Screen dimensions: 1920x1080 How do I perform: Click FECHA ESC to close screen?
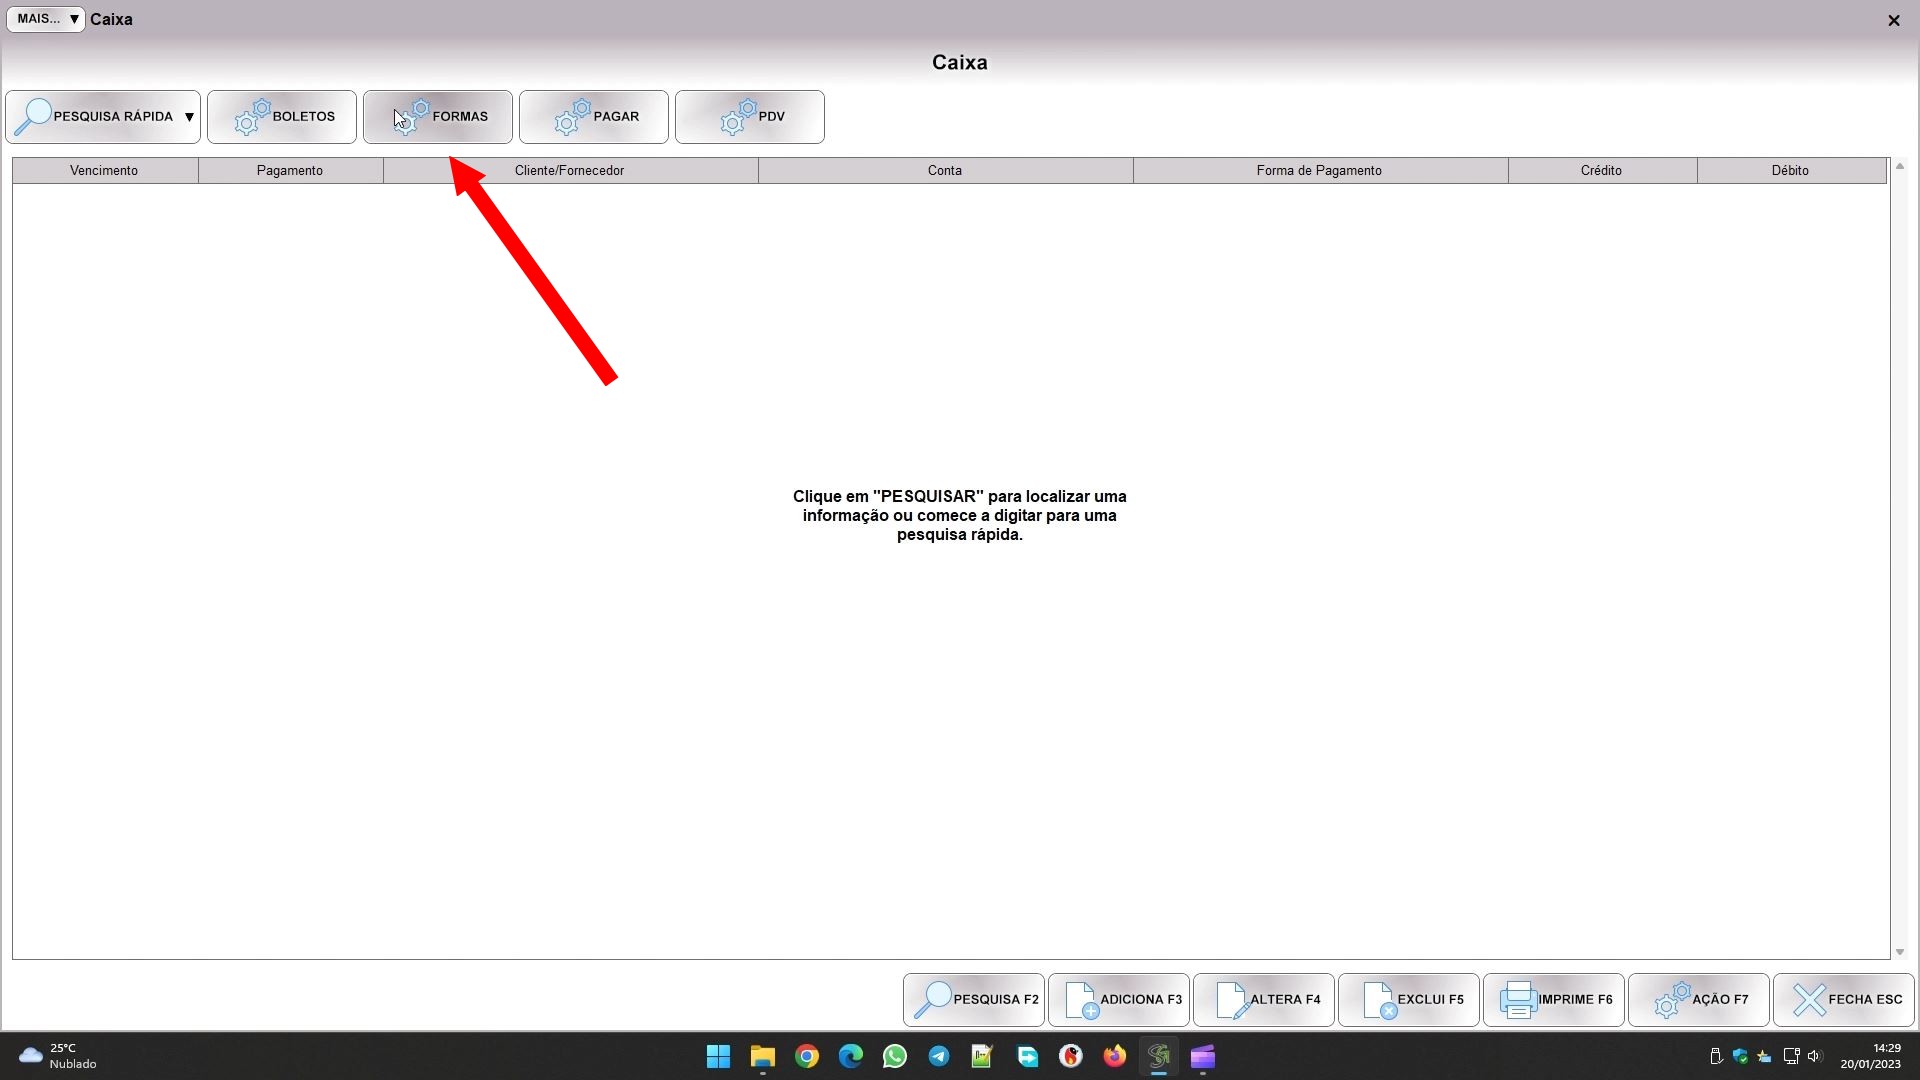pyautogui.click(x=1844, y=999)
